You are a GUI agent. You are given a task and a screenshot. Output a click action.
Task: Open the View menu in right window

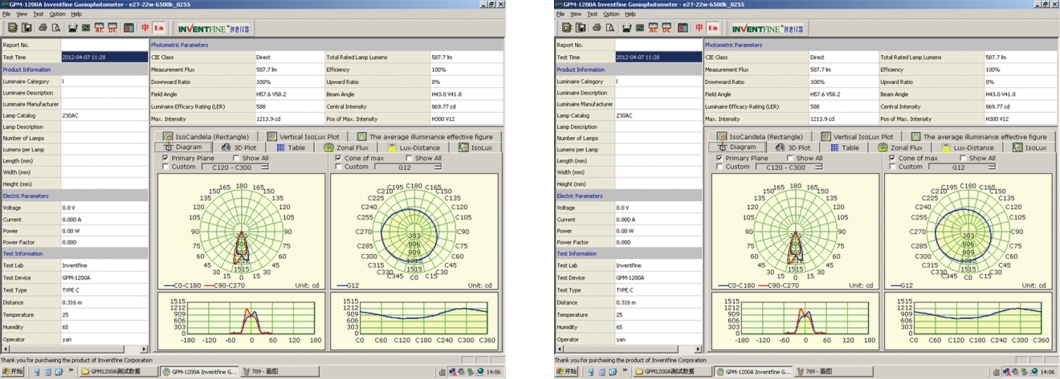[575, 14]
